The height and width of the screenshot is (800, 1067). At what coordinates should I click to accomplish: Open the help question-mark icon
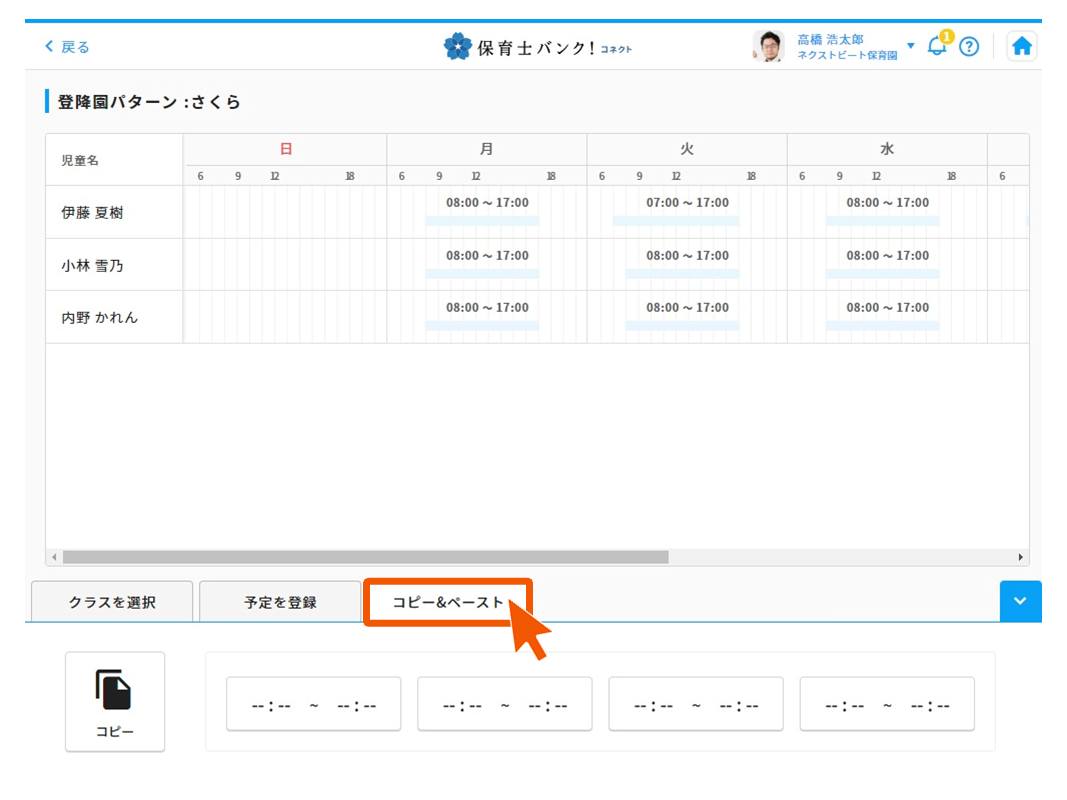coord(969,46)
